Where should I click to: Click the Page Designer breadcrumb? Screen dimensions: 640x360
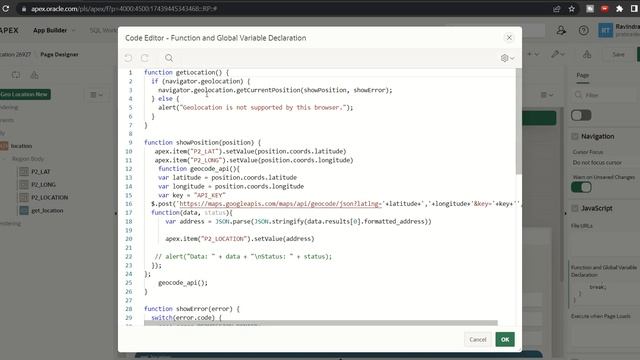click(x=59, y=54)
